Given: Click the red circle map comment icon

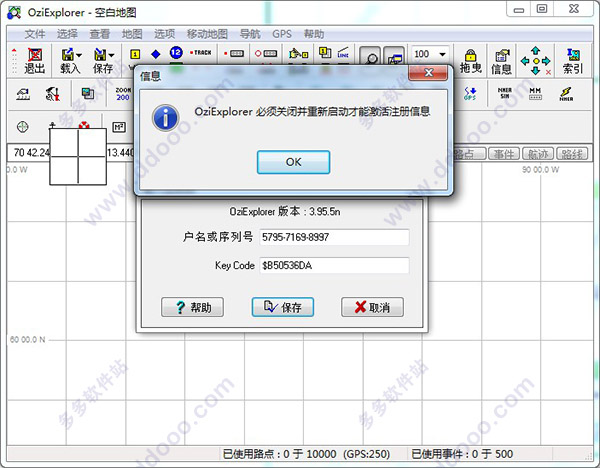Looking at the screenshot, I should click(266, 54).
